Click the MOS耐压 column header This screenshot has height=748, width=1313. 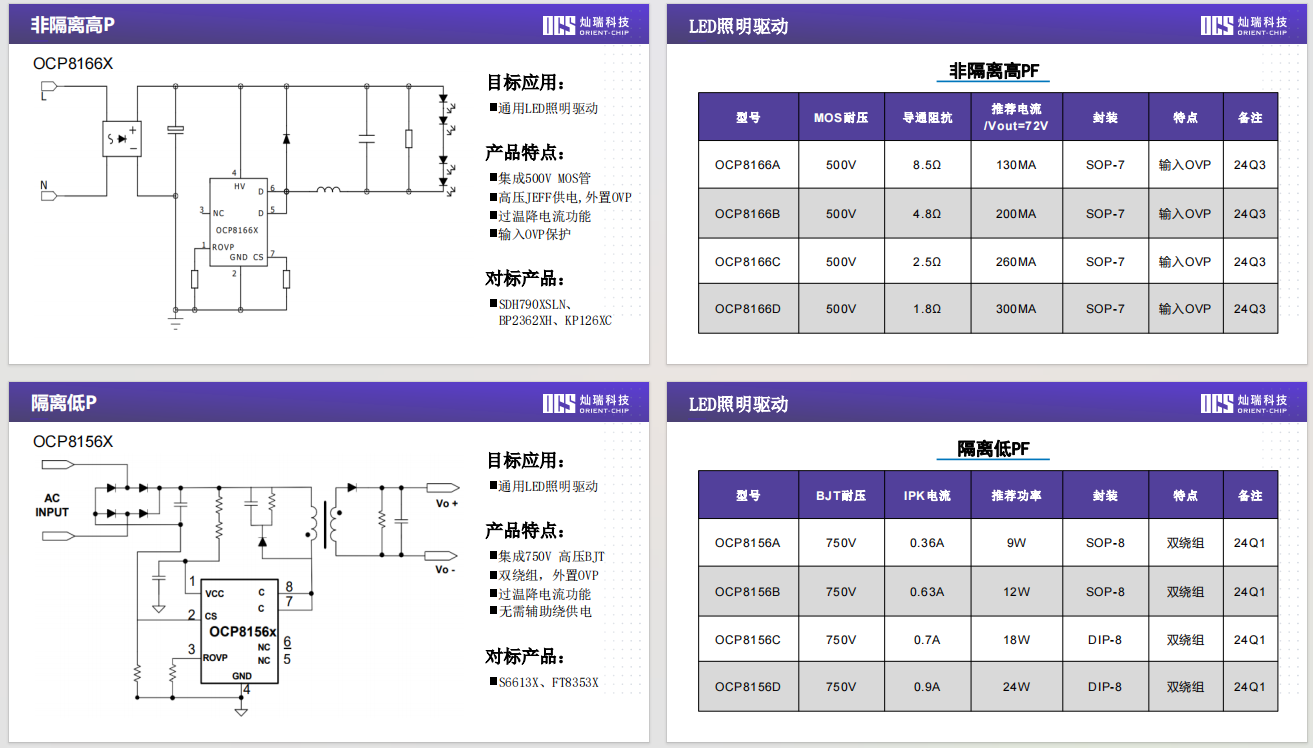pyautogui.click(x=841, y=117)
